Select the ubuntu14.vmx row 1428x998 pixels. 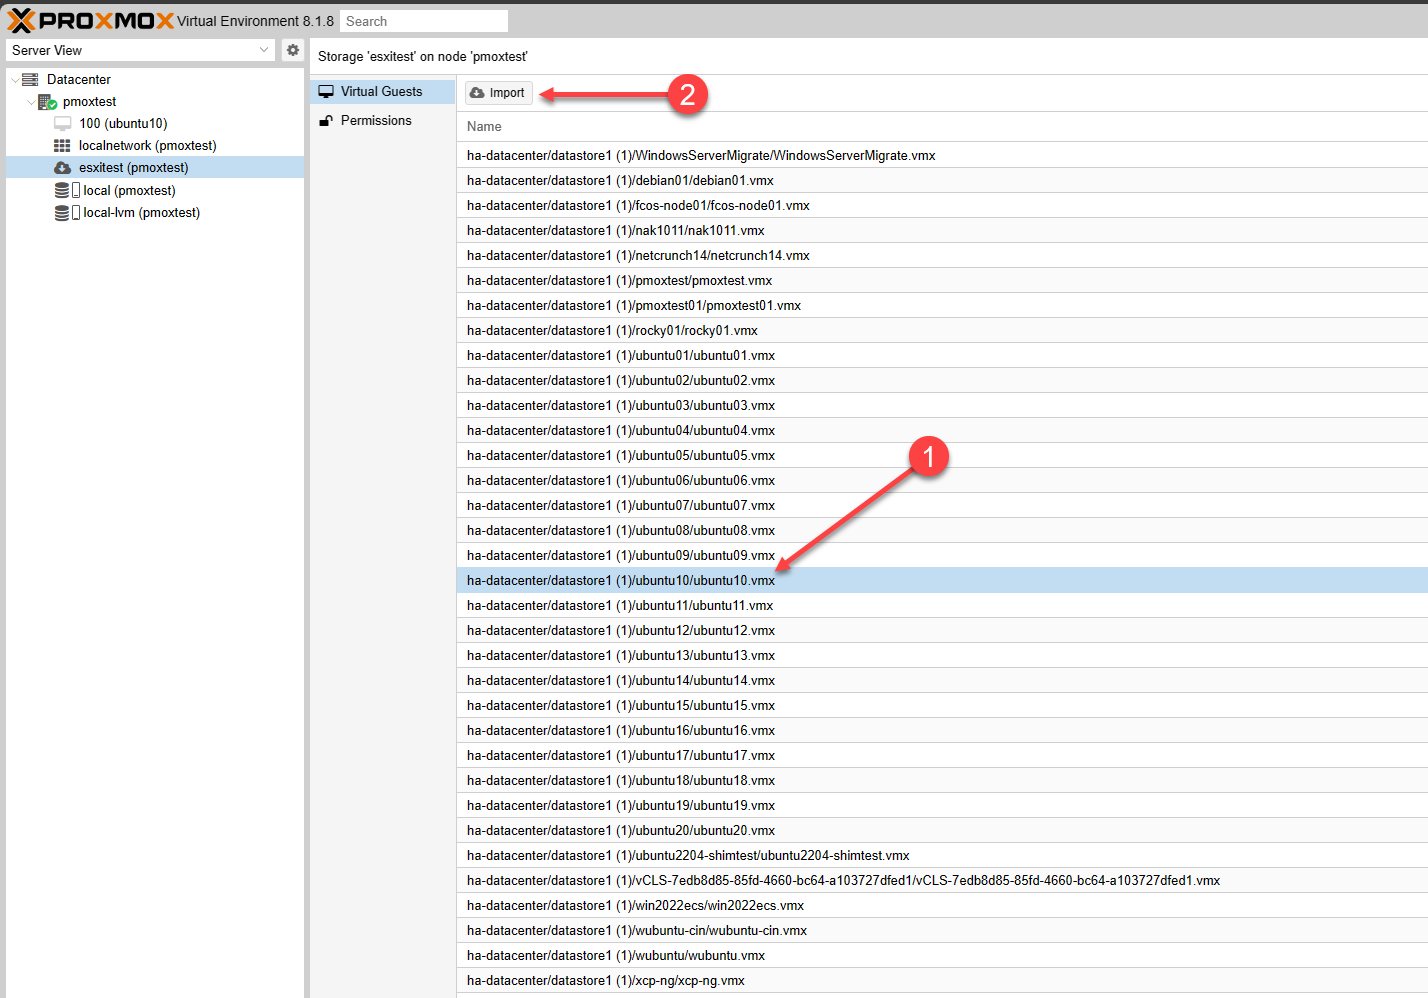click(x=942, y=680)
